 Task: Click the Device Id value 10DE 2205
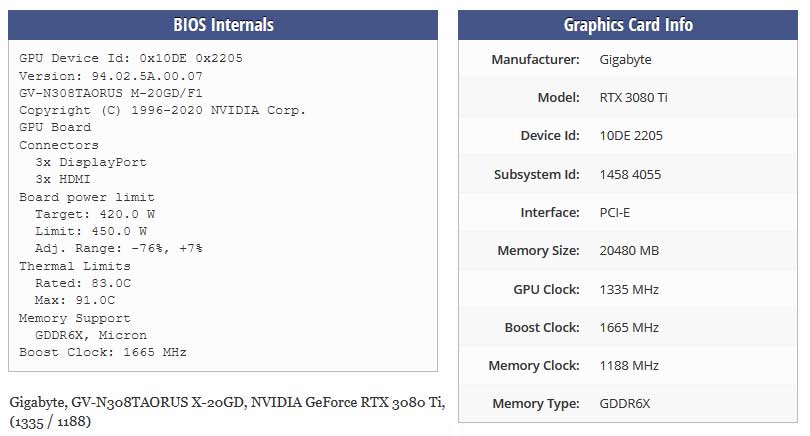(631, 136)
